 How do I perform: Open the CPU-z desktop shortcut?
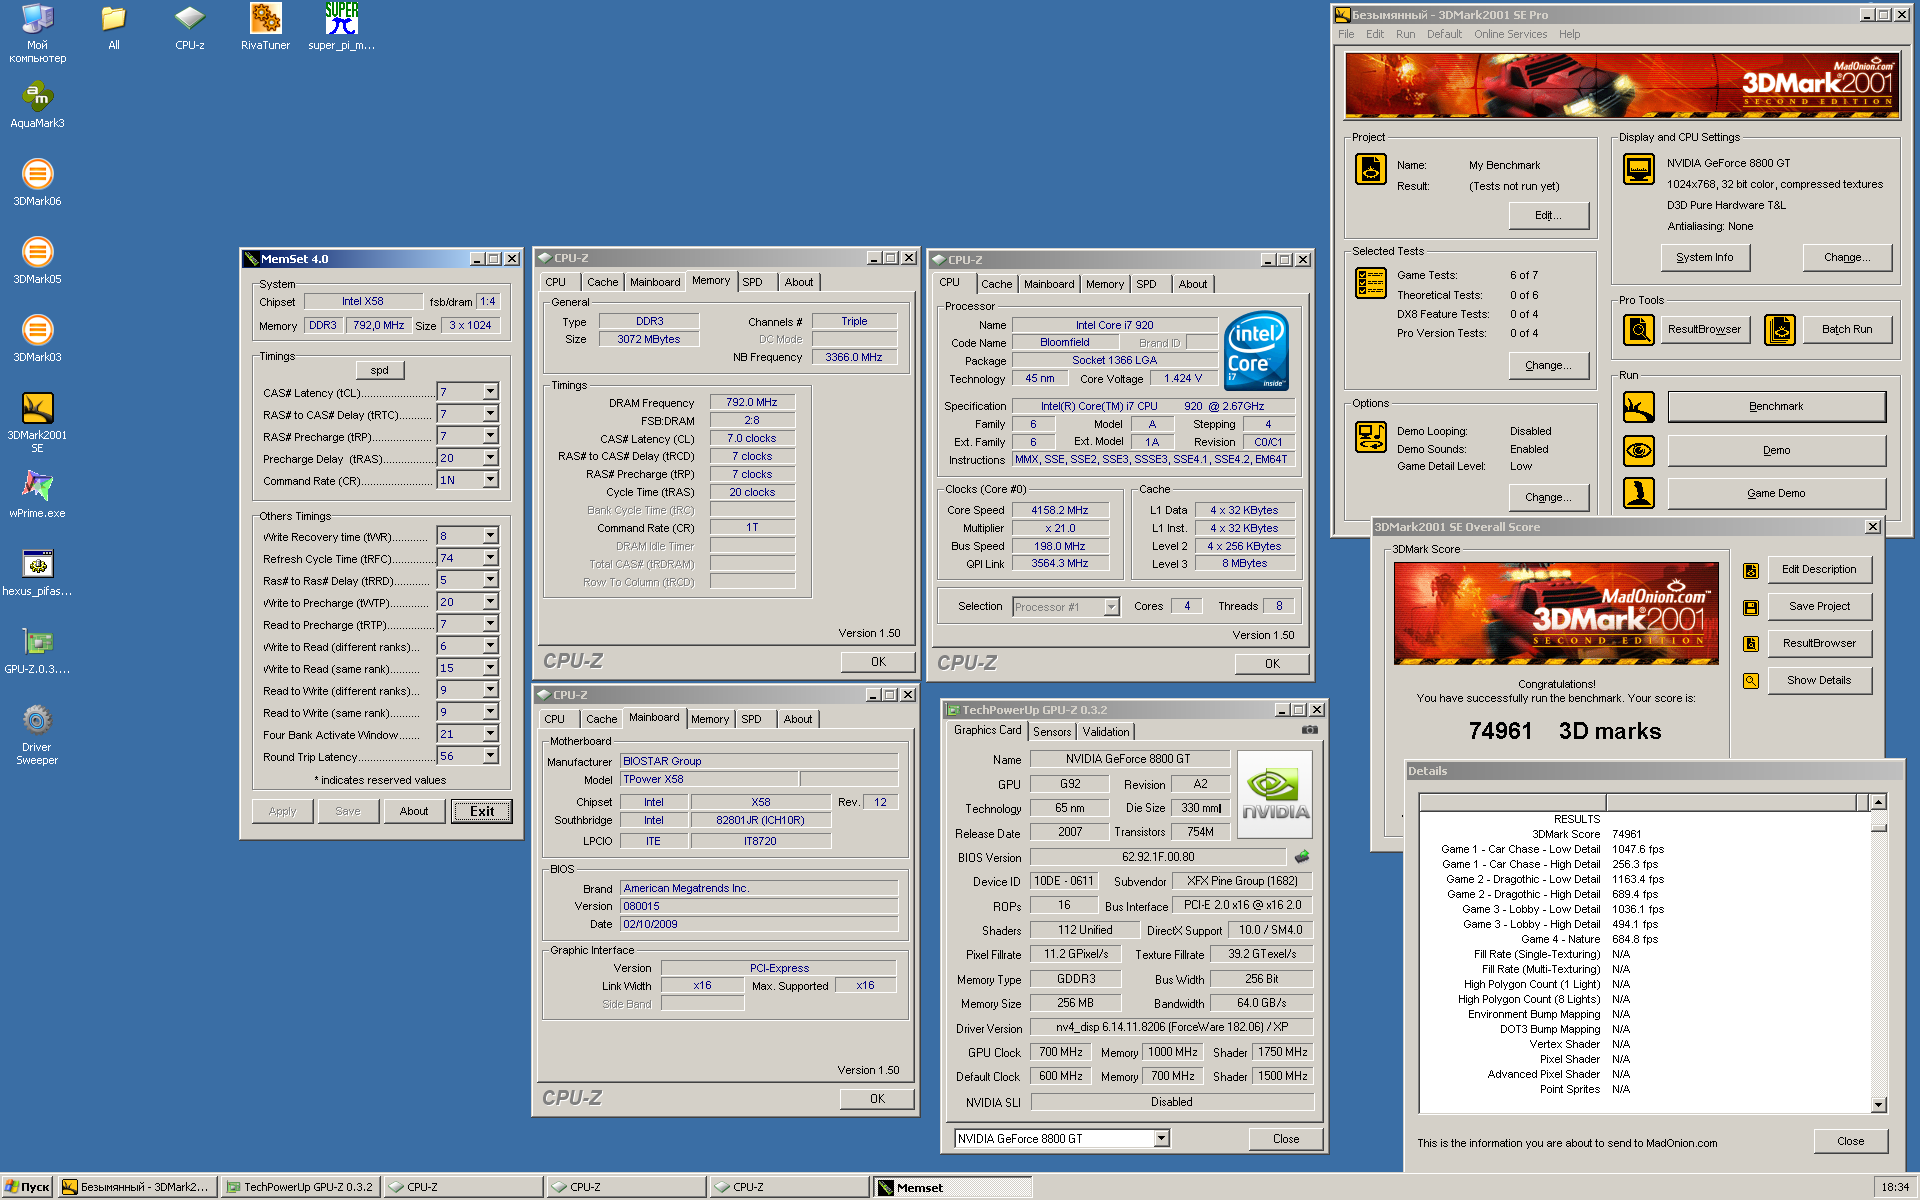click(189, 27)
